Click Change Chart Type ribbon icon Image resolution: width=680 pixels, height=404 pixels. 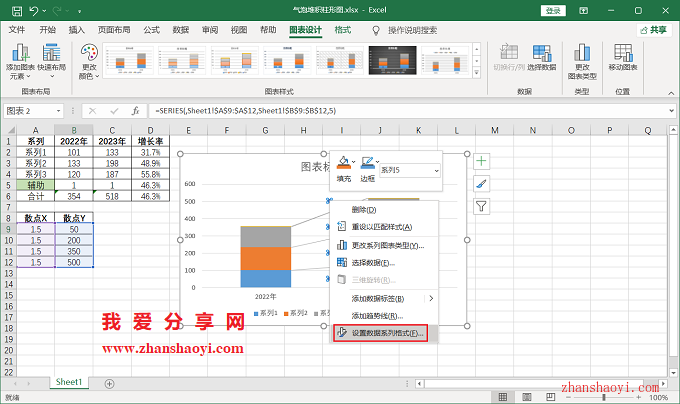point(582,62)
